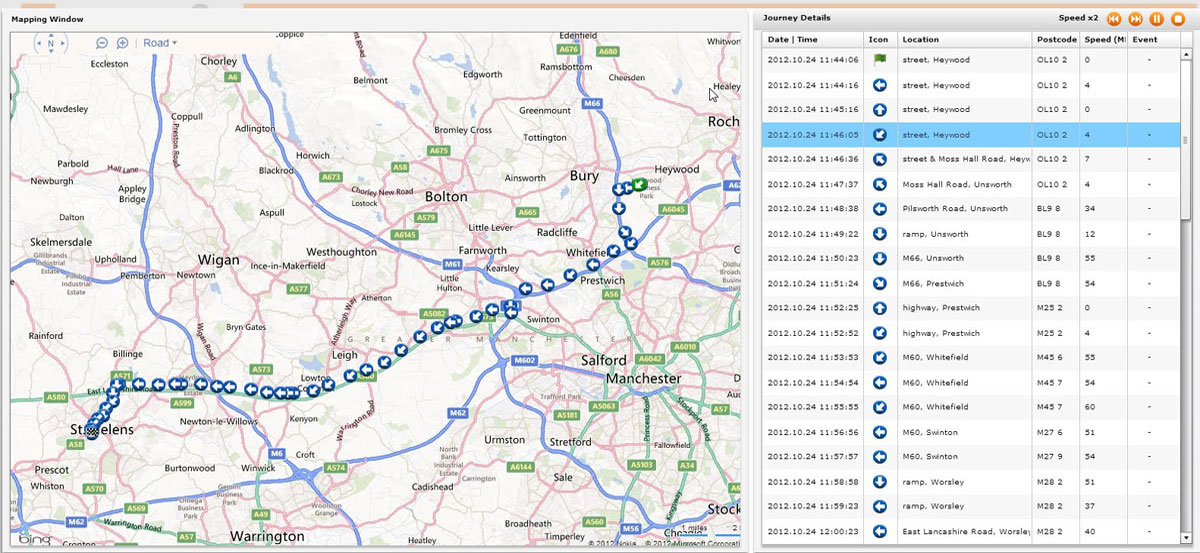Click the direction icon in 11:55:55 row

pos(879,408)
